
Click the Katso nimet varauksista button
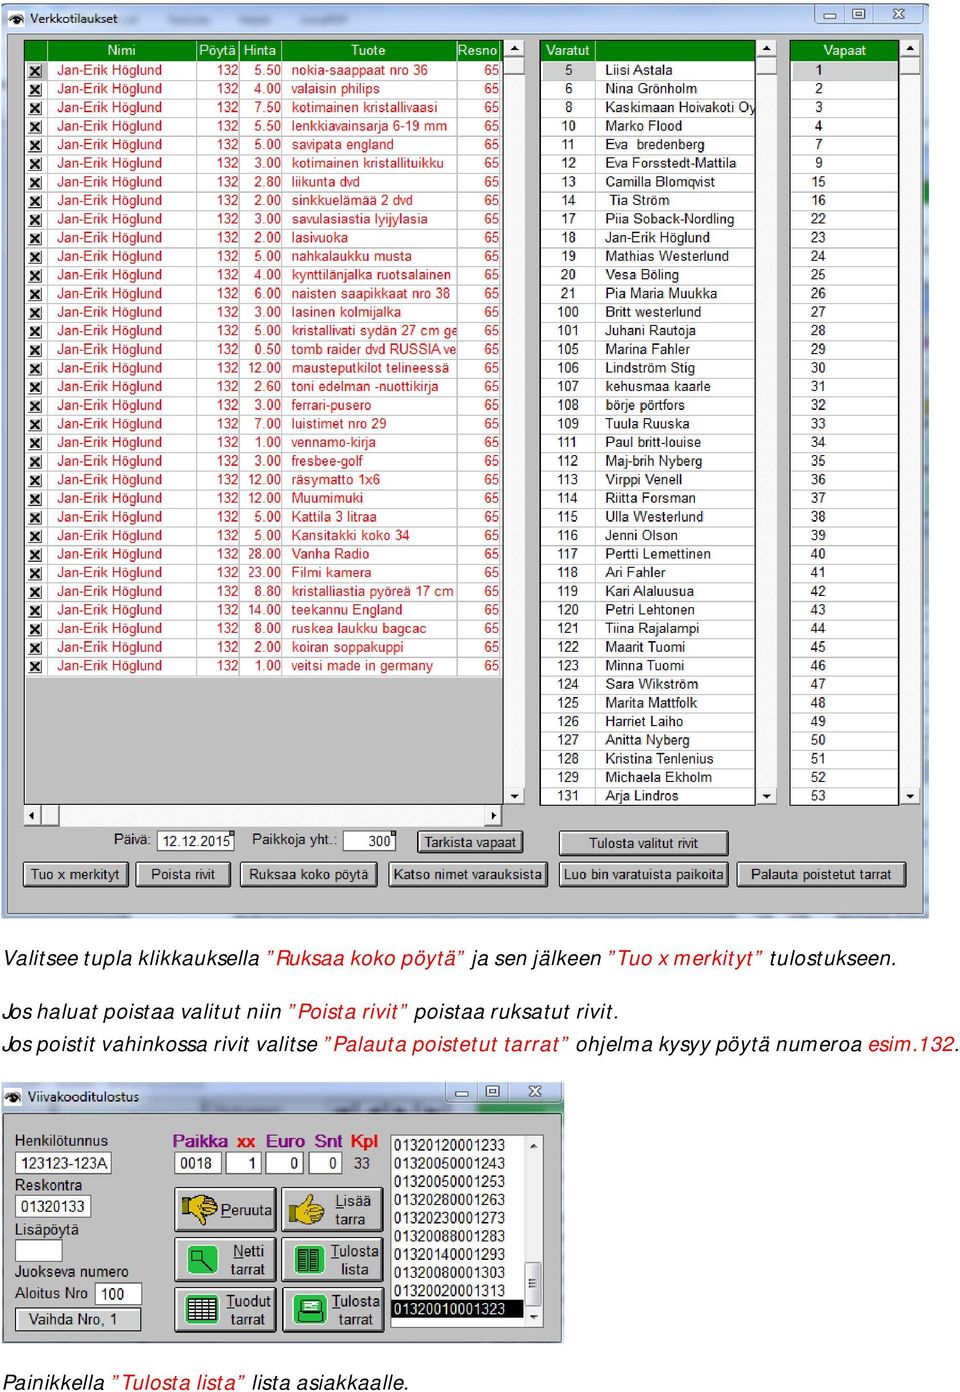coord(468,874)
